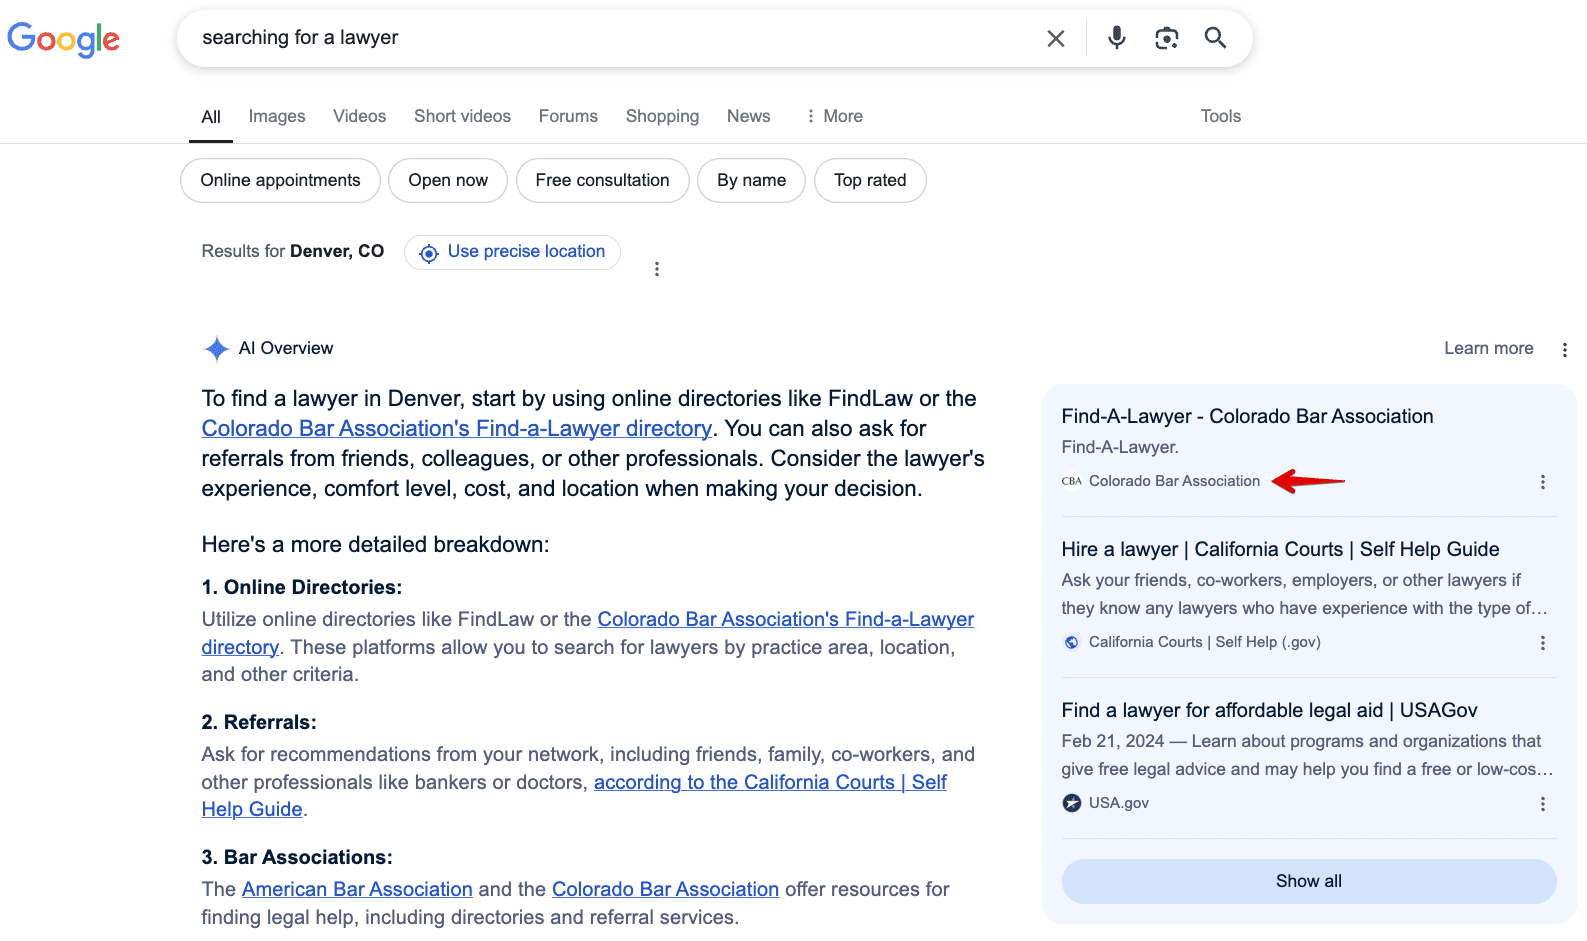Click the USA.gov favicon
The image size is (1587, 941).
coord(1072,803)
